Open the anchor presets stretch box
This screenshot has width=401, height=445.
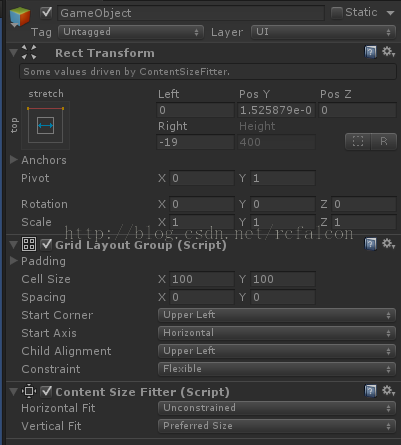[x=45, y=125]
